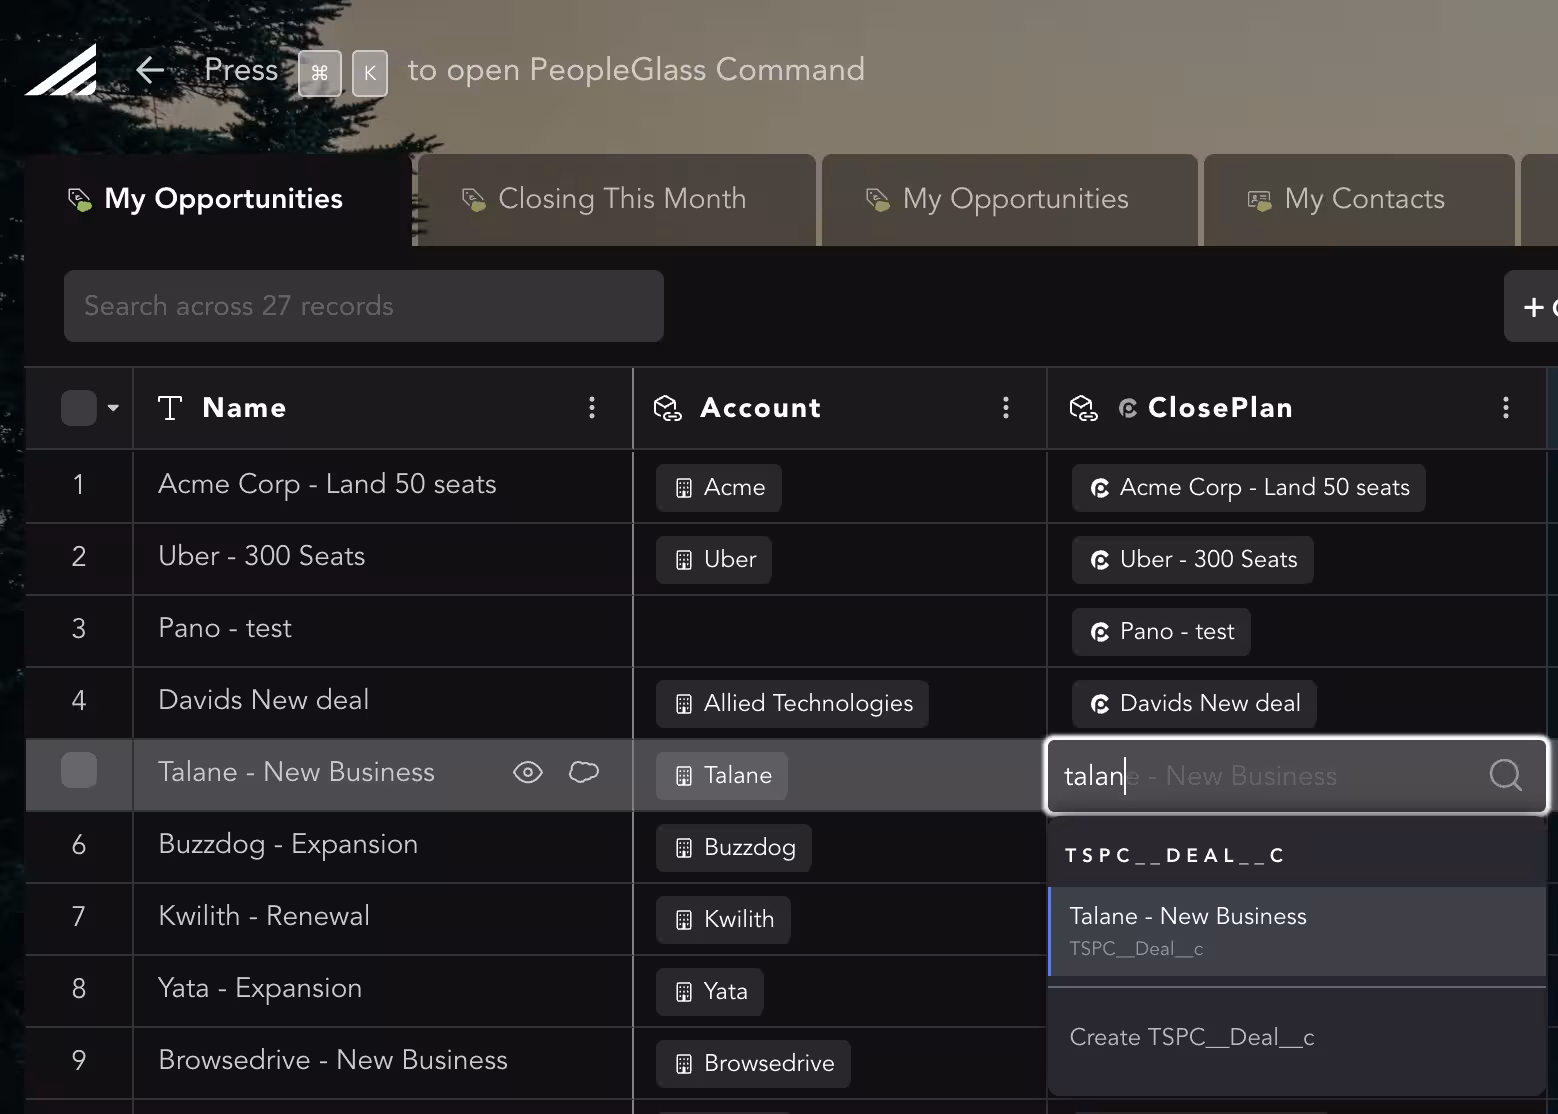Screen dimensions: 1558x1114
Task: Open the Buzzdog account chip
Action: pyautogui.click(x=734, y=848)
